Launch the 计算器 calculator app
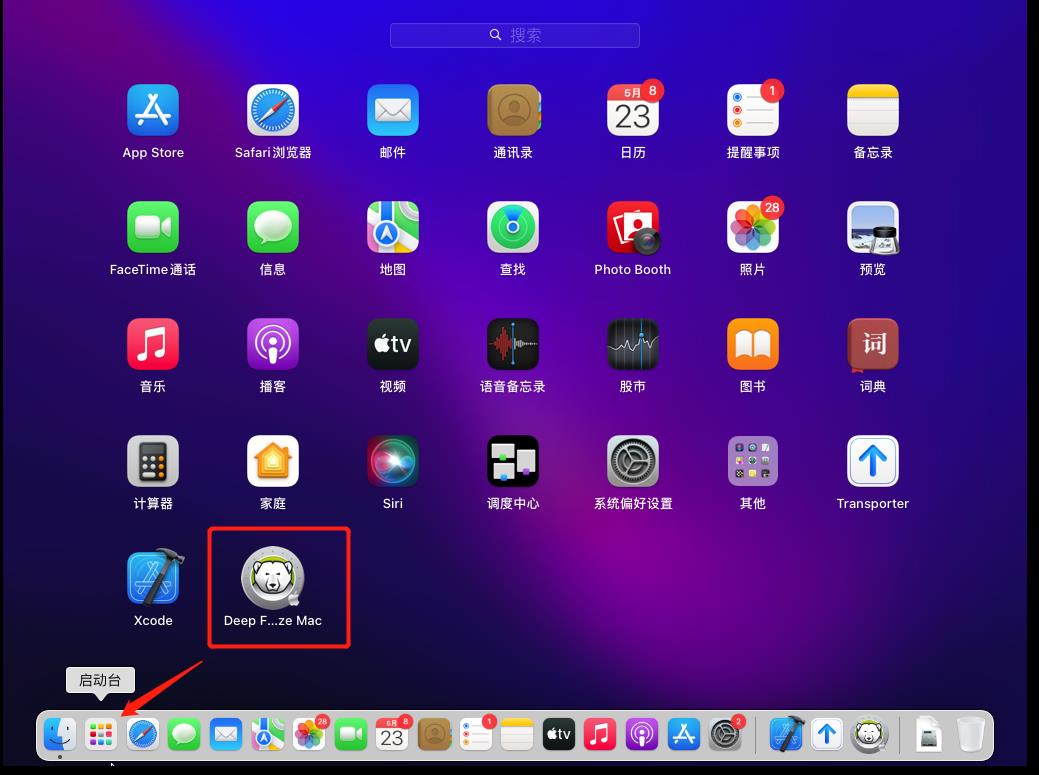Screen dimensions: 1039x775 (x=153, y=461)
